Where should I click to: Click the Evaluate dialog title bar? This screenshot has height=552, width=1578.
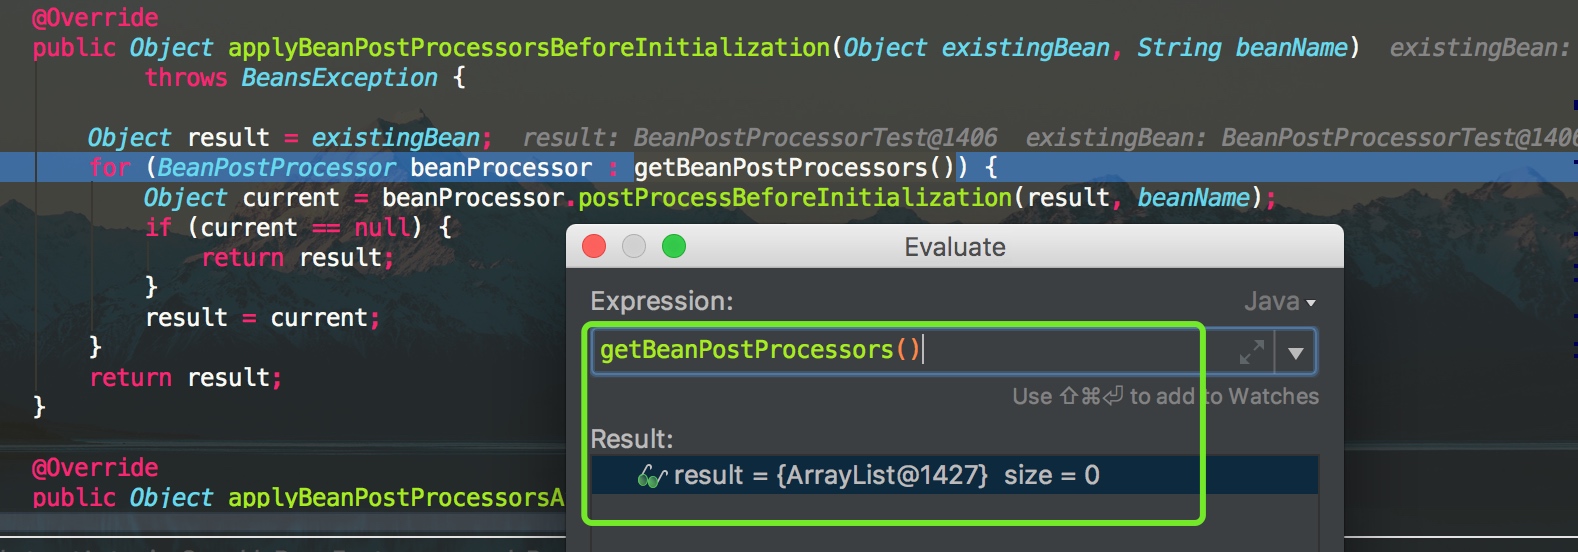point(954,247)
